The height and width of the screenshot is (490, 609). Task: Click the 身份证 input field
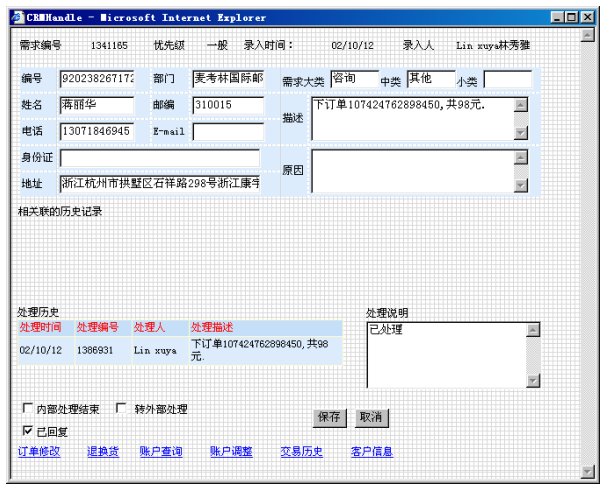pyautogui.click(x=159, y=158)
